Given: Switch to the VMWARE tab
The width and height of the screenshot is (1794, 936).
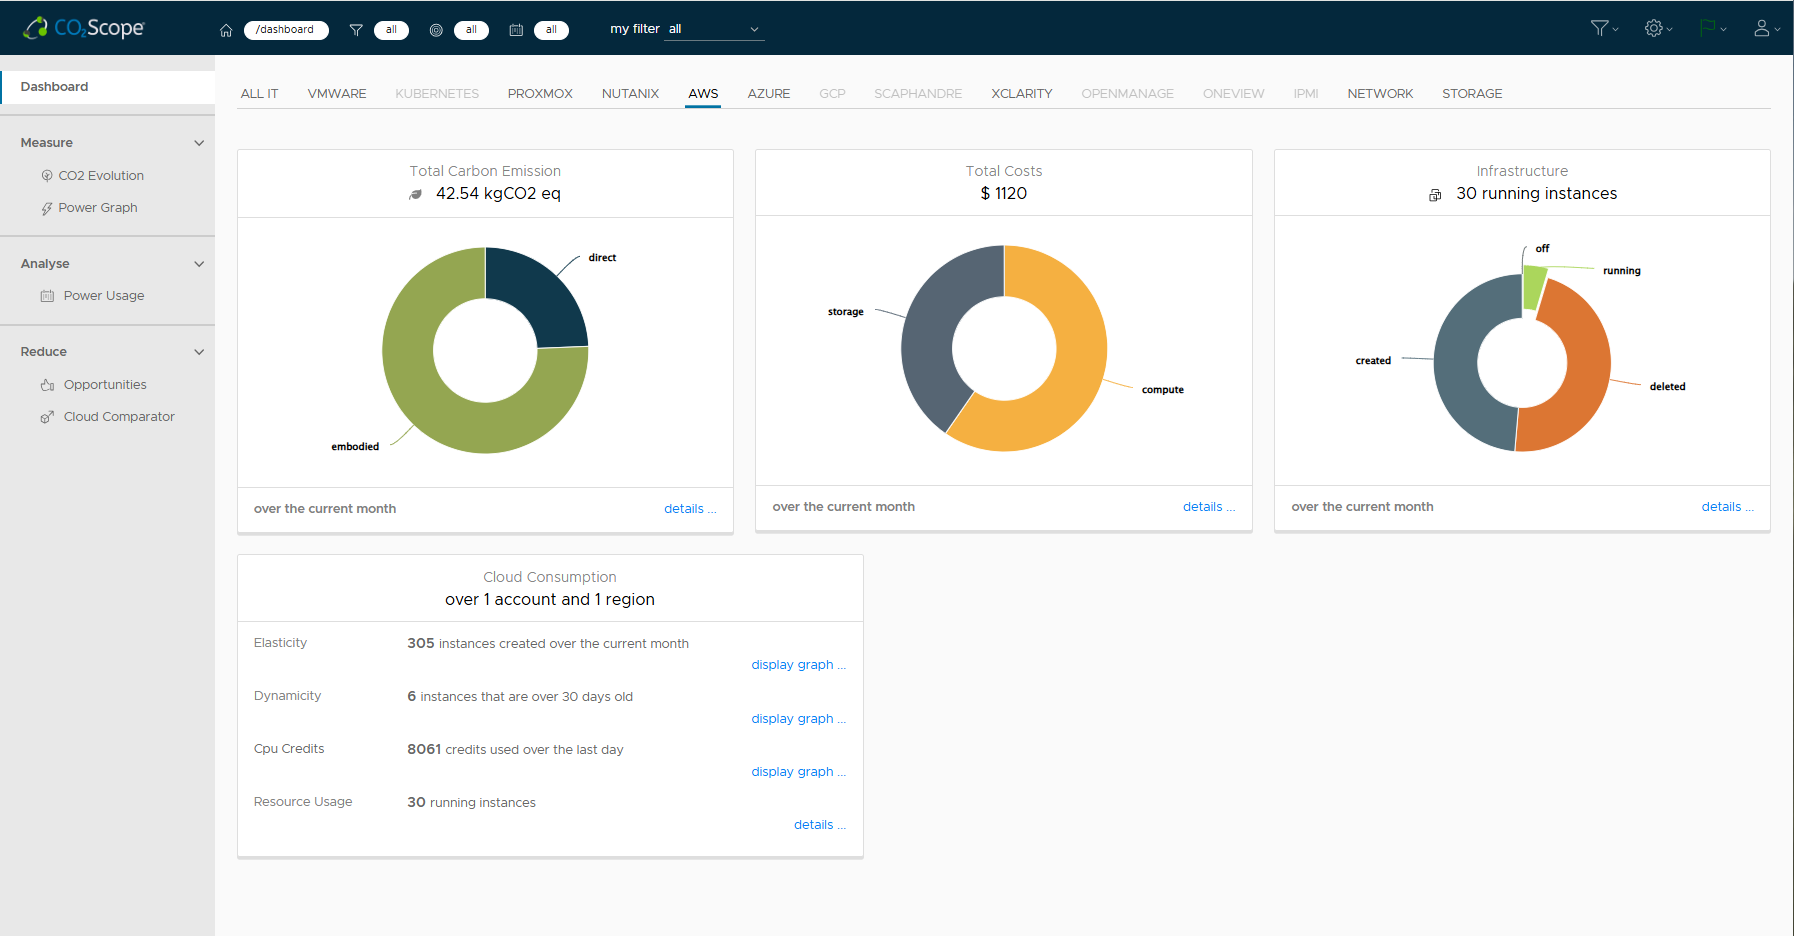Looking at the screenshot, I should click(337, 94).
